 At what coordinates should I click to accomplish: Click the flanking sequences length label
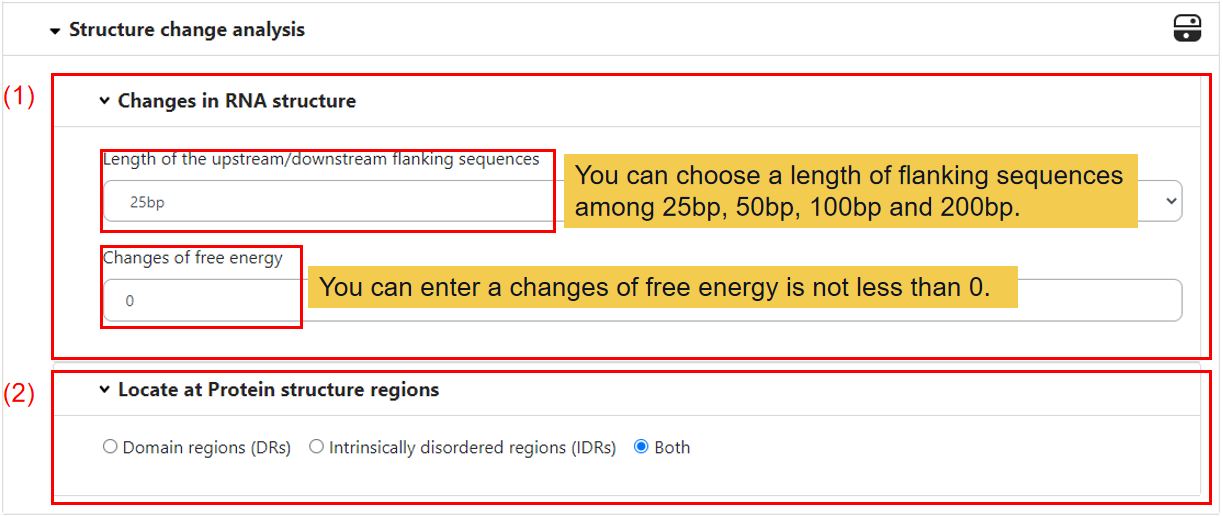[x=321, y=159]
